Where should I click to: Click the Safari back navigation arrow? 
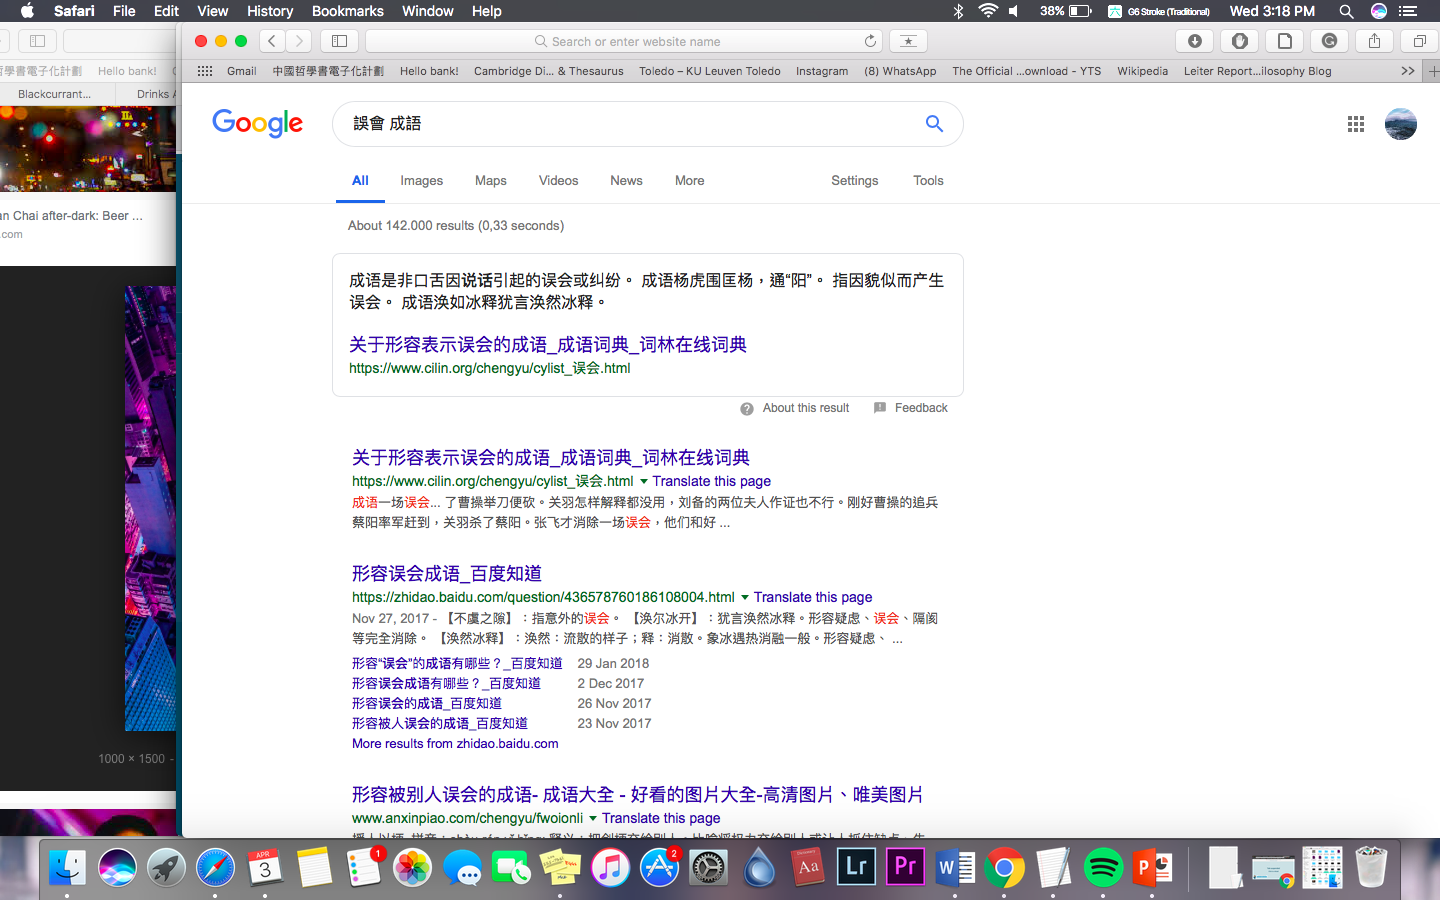pos(272,41)
